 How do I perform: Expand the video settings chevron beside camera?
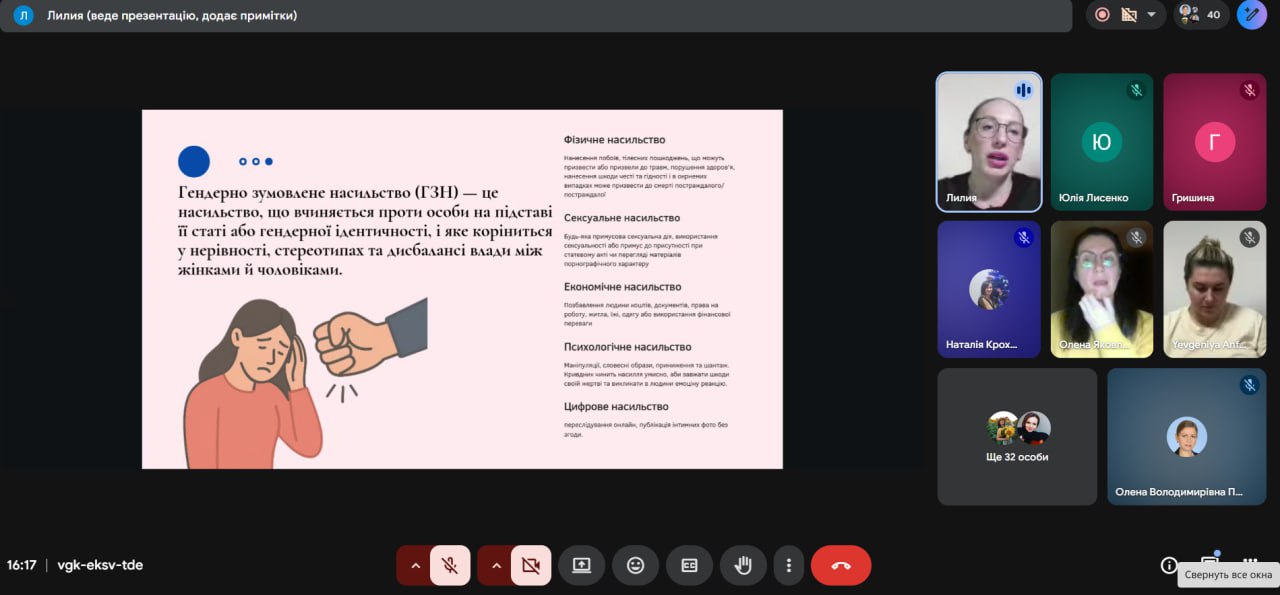pos(495,565)
